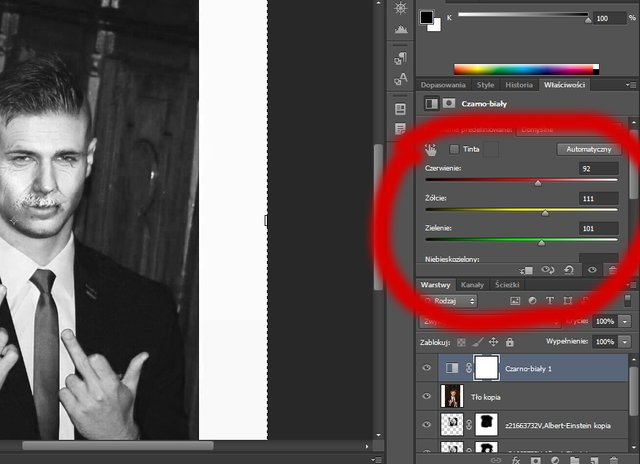
Task: Open the Histogram panel icon
Action: [401, 29]
